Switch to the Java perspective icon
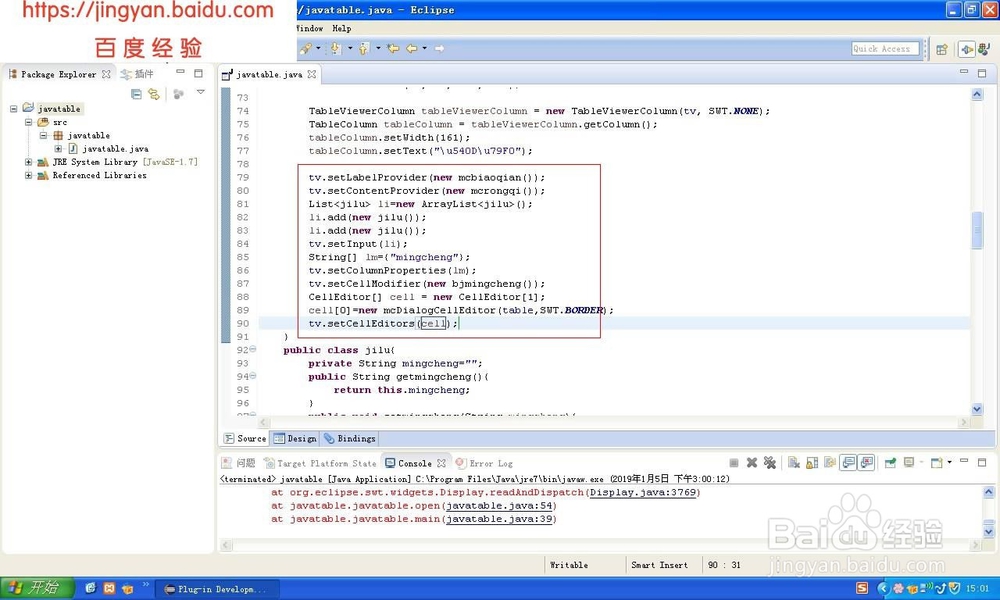 coord(984,49)
